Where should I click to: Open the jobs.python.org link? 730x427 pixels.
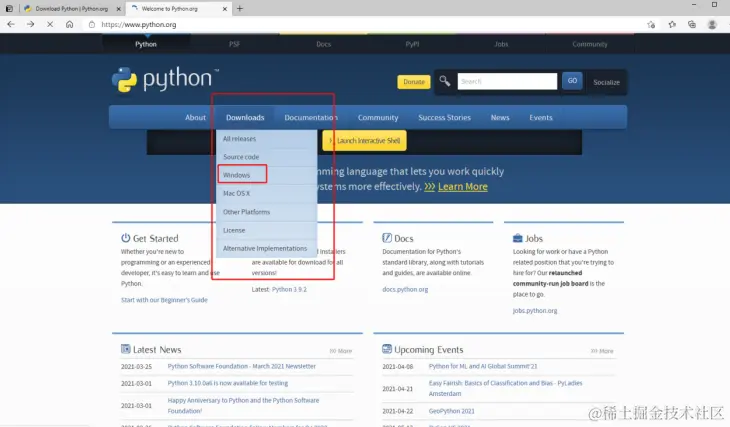535,311
